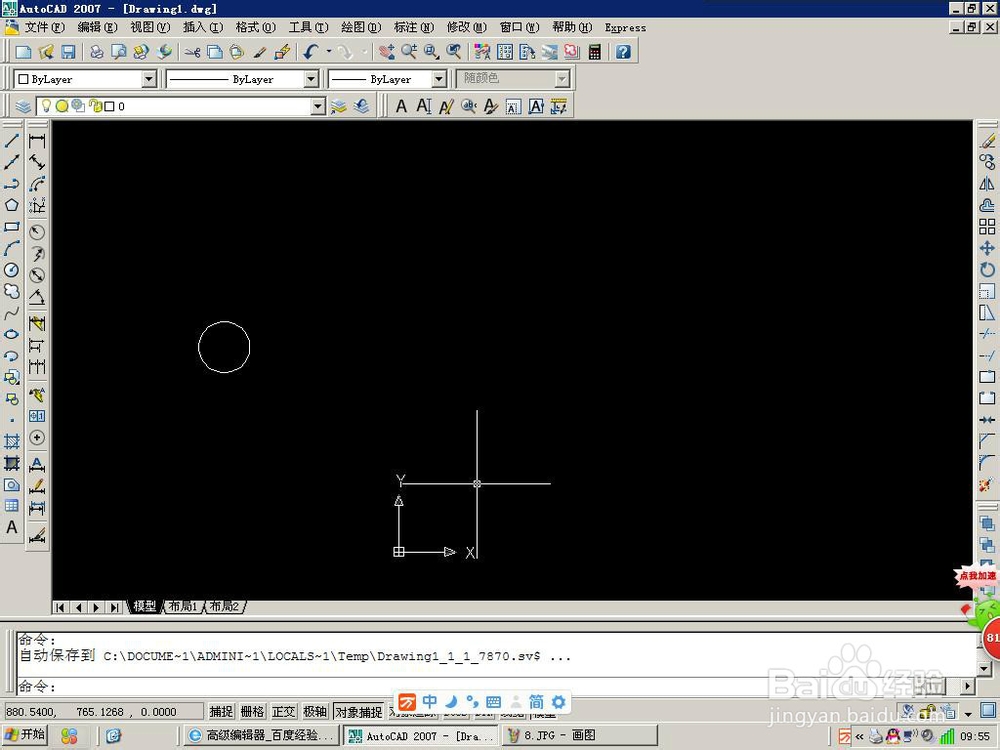Create a new drawing via New icon
Screen dimensions: 1000x750
[24, 52]
